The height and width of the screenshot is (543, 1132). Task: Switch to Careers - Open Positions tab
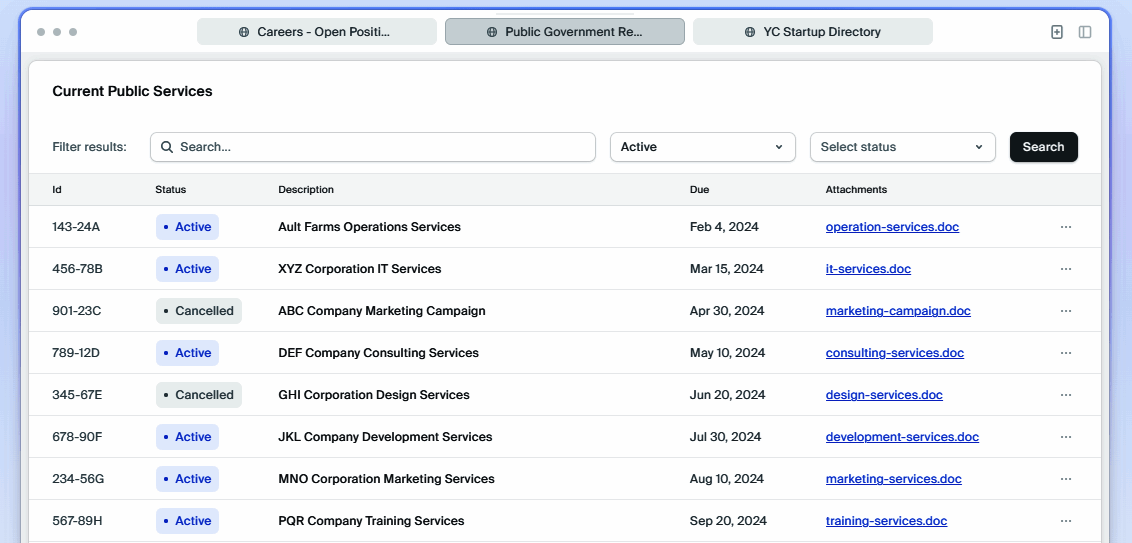coord(316,32)
